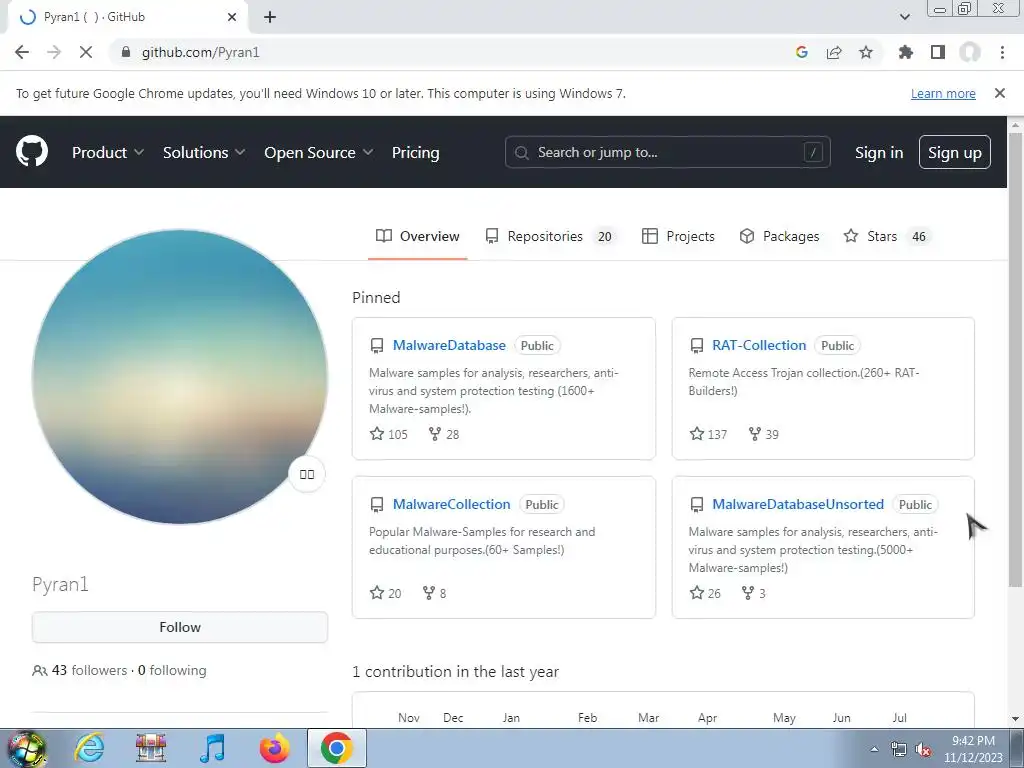Click star count icon on MalwareDatabase
Screen dimensions: 1024x768
pyautogui.click(x=377, y=434)
